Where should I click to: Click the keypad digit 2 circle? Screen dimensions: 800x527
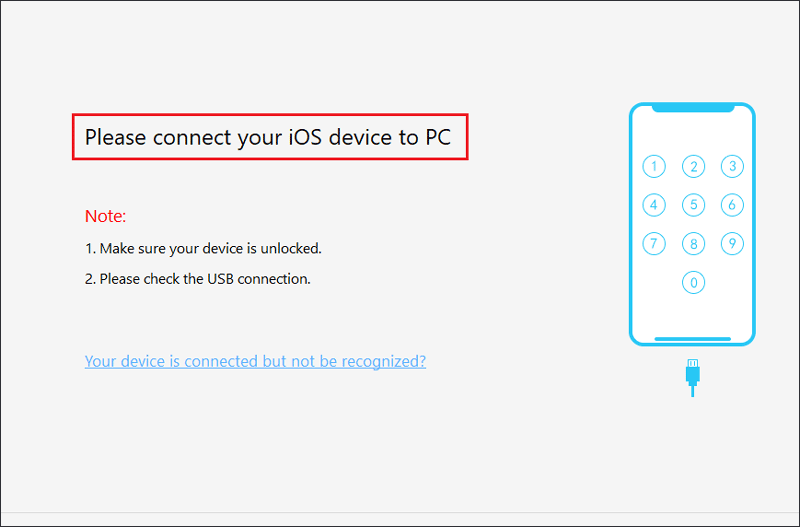pos(693,166)
